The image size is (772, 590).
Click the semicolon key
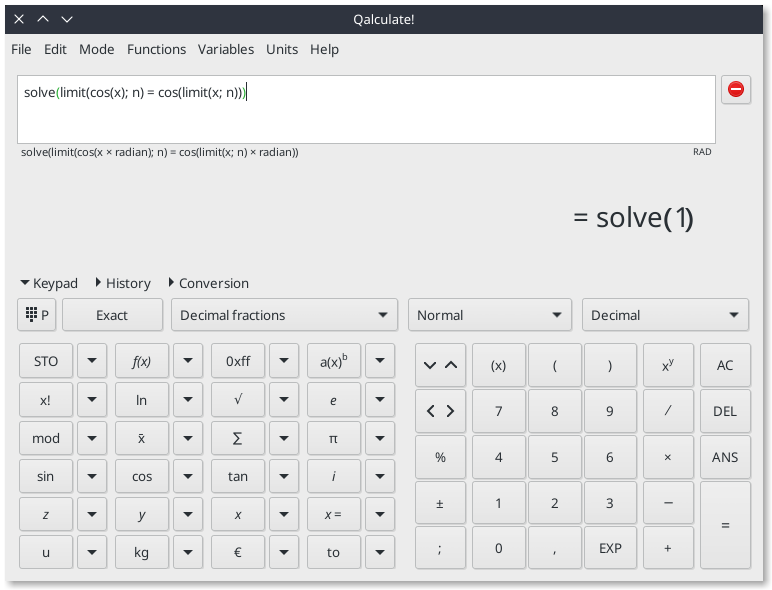coord(440,548)
